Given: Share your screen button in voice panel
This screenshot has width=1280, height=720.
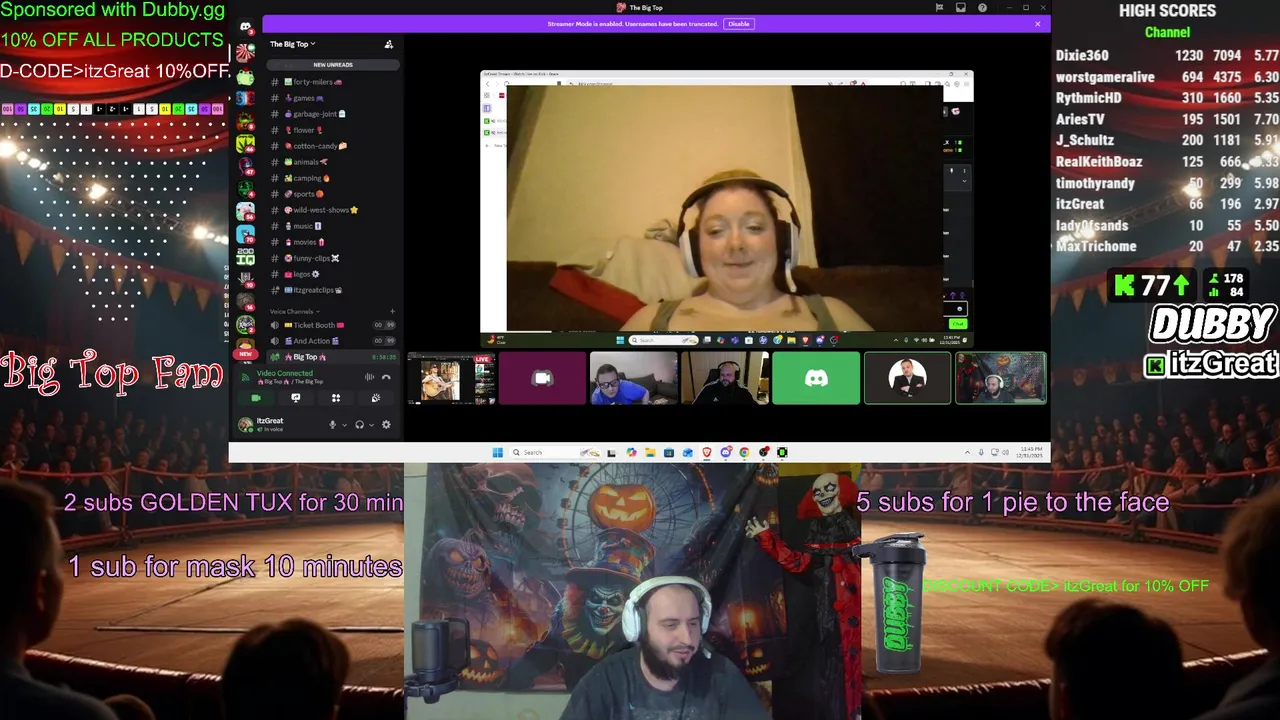Looking at the screenshot, I should 295,398.
